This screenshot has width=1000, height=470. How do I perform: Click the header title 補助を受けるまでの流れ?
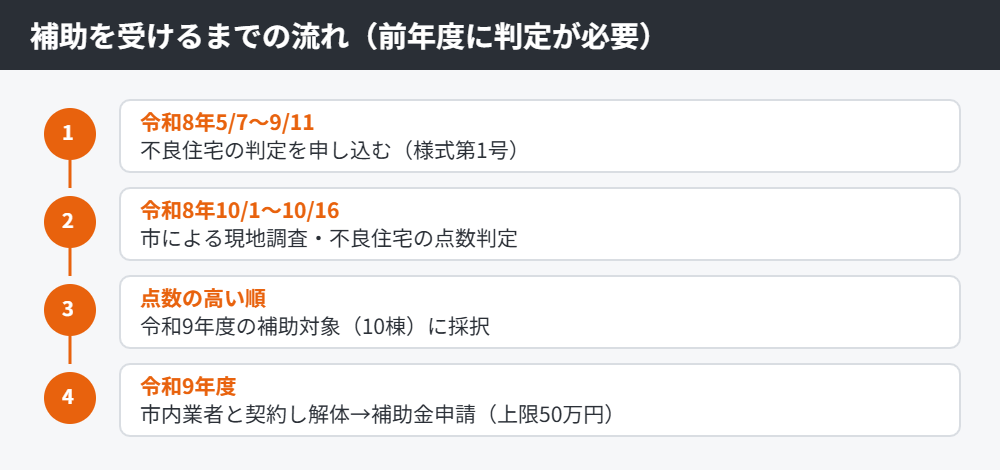pyautogui.click(x=190, y=38)
